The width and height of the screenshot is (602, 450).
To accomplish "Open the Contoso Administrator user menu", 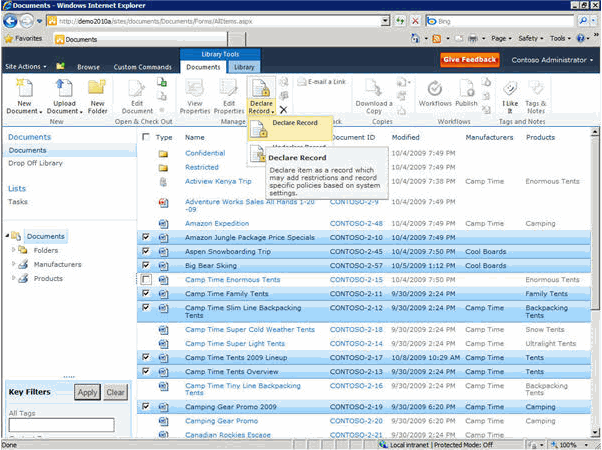I will click(x=552, y=60).
